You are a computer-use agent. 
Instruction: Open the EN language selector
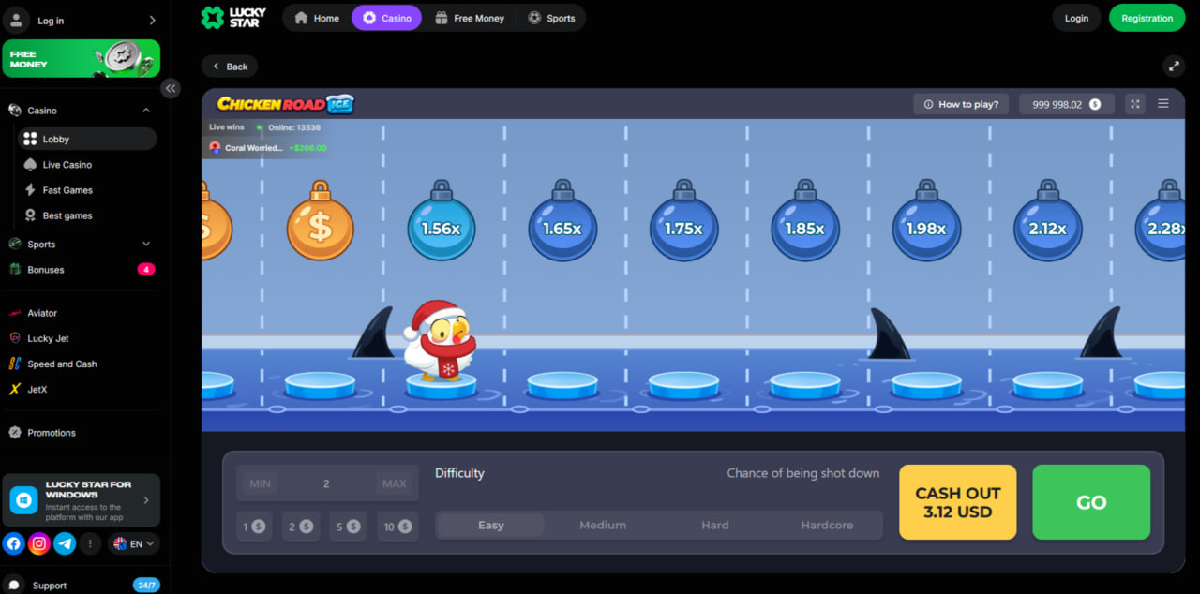click(x=133, y=543)
